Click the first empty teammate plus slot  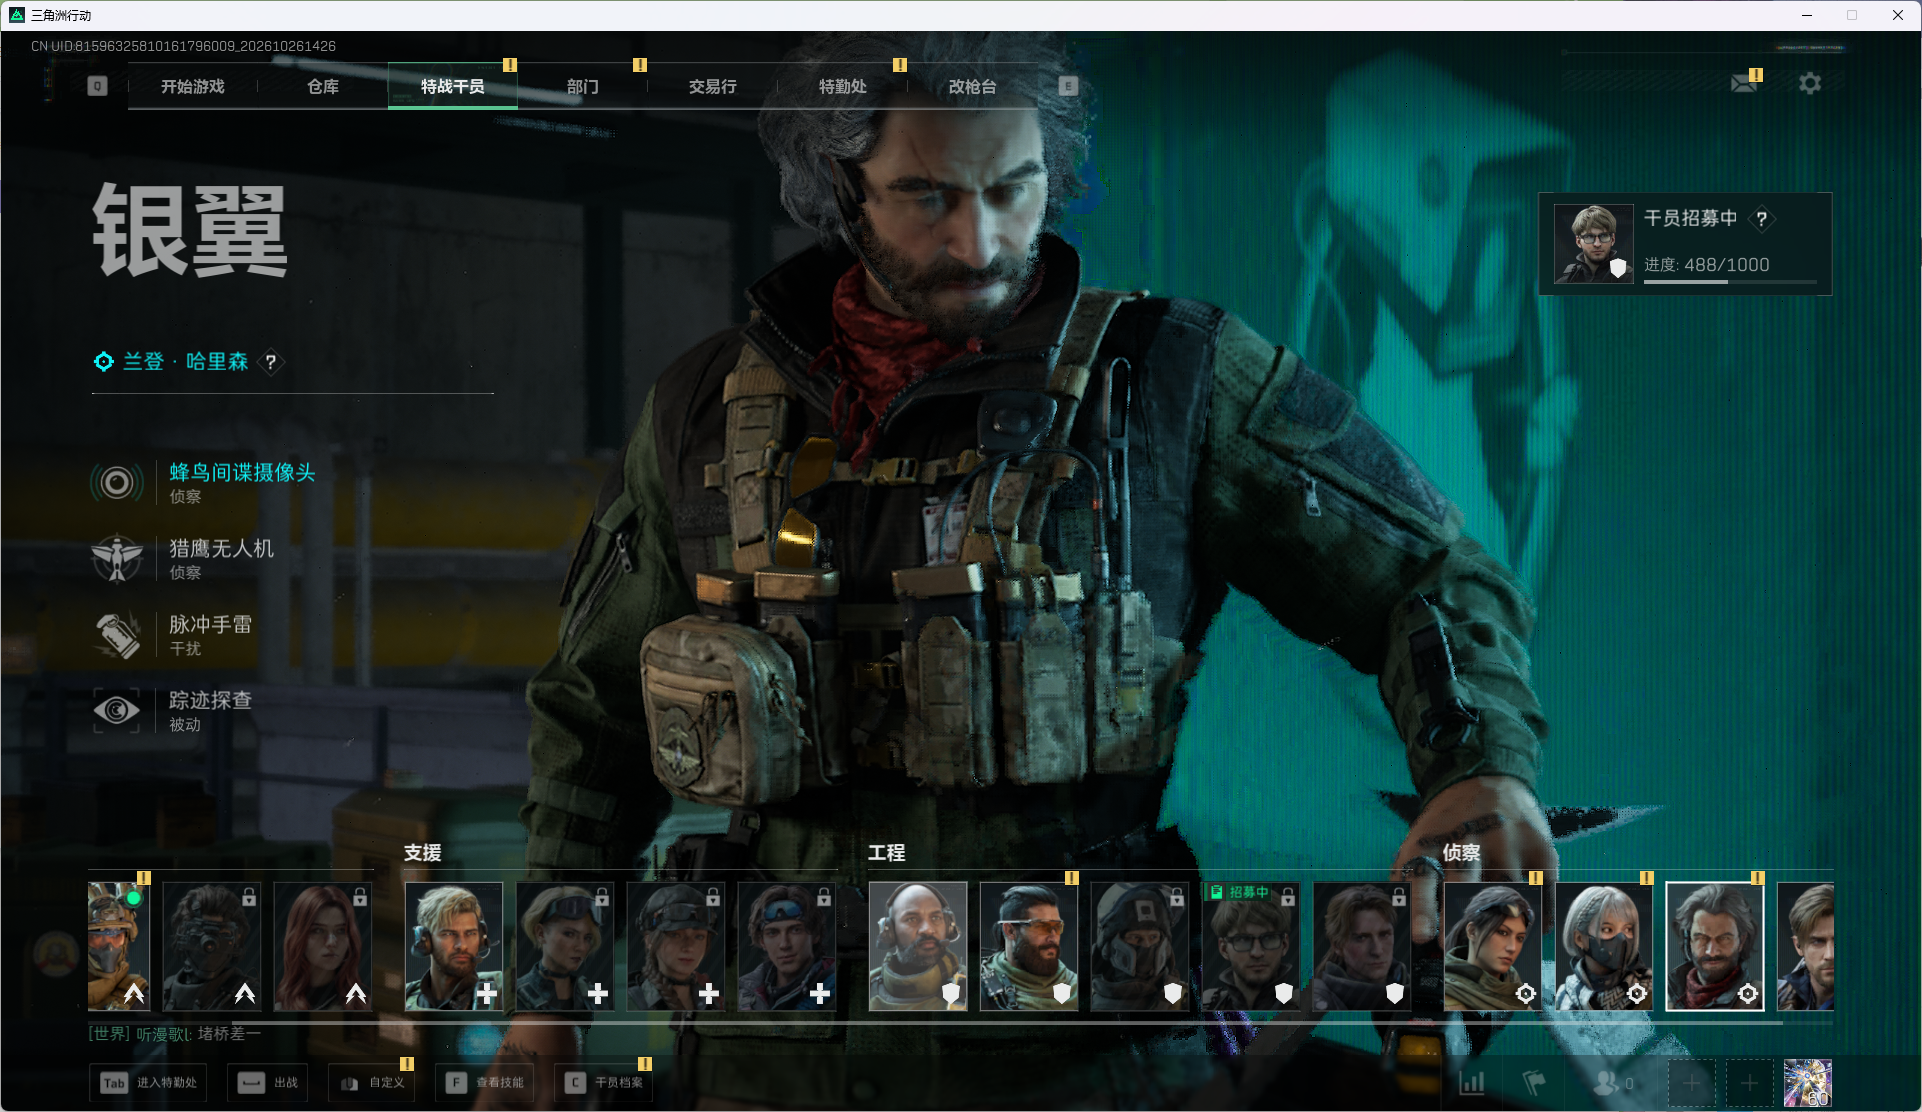coord(1692,1083)
